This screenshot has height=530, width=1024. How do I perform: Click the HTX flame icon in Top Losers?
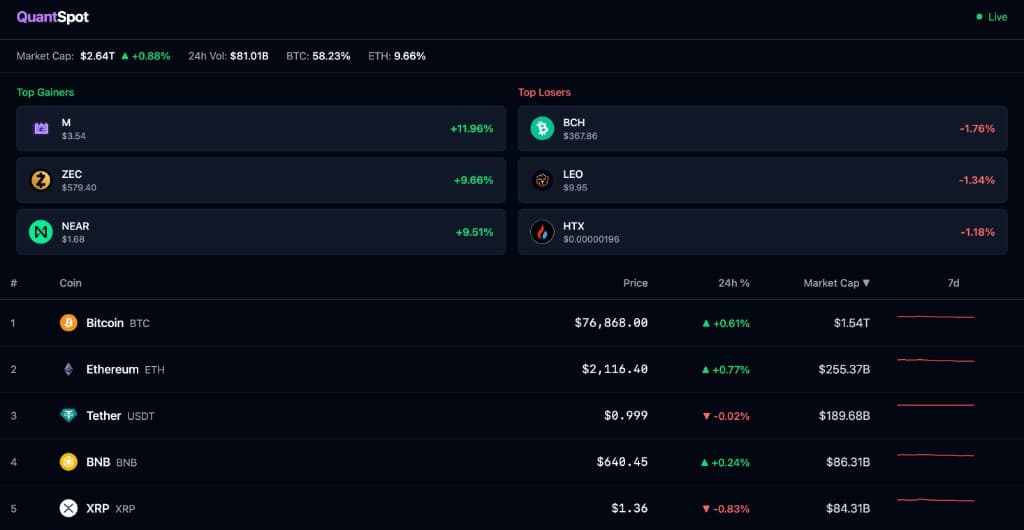(x=542, y=232)
